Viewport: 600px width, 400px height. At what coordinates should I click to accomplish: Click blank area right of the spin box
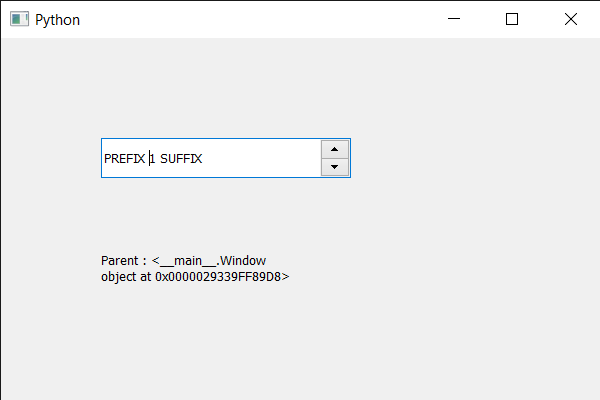click(470, 158)
